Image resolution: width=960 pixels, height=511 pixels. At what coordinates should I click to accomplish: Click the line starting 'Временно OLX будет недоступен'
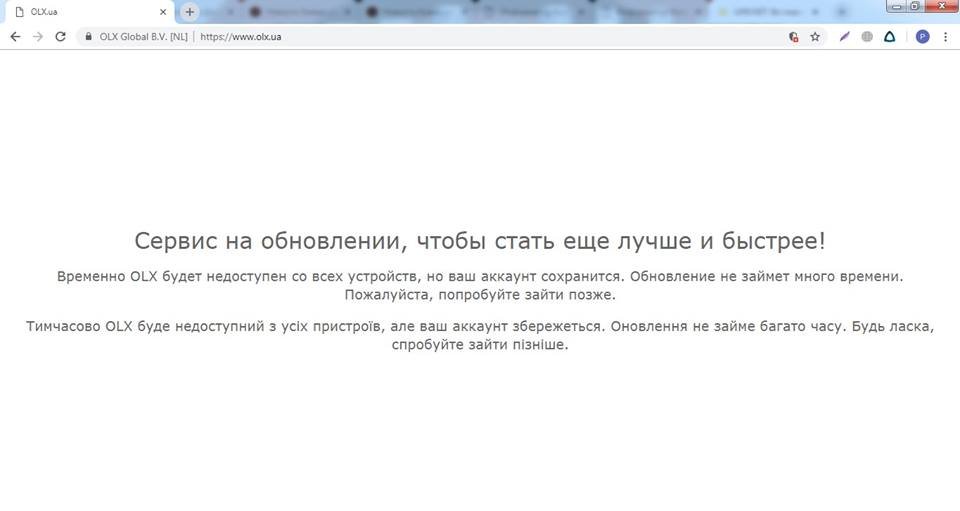pos(480,277)
